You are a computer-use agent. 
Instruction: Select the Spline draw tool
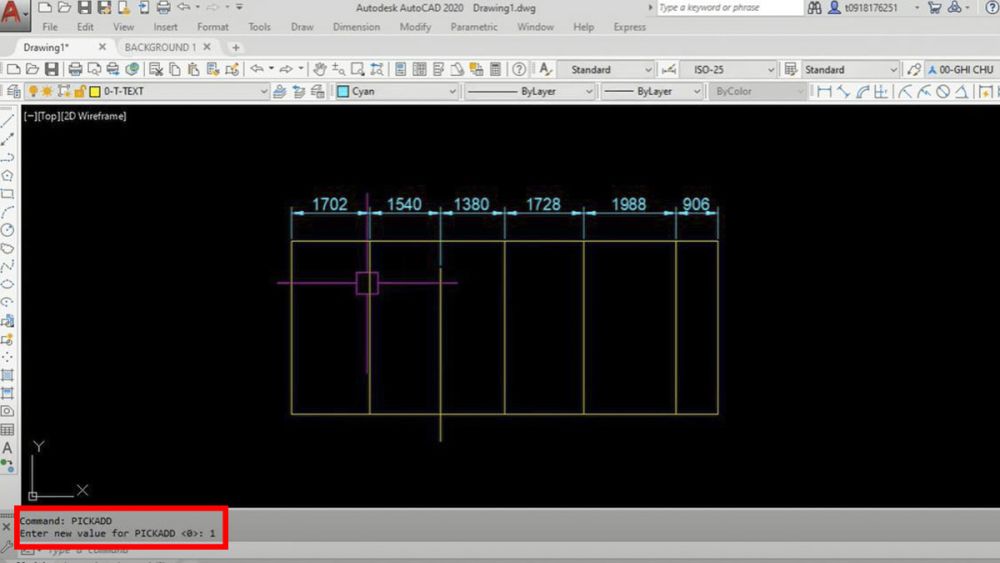[8, 266]
